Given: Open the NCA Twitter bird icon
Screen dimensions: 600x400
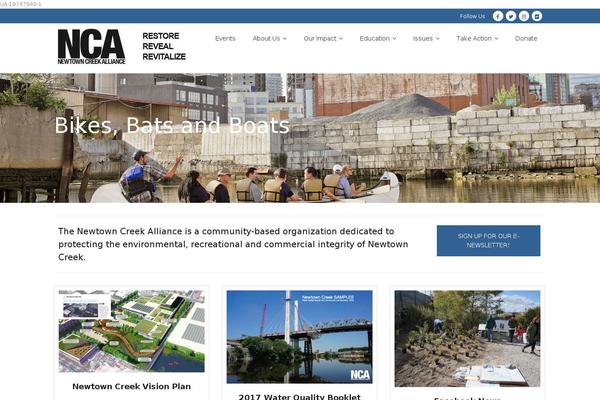Looking at the screenshot, I should pos(511,16).
